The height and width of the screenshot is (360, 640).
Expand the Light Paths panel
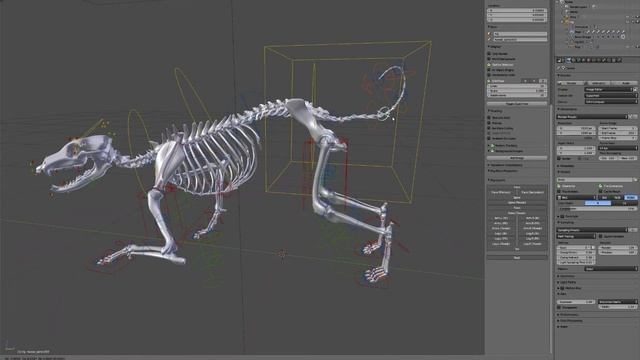(568, 282)
